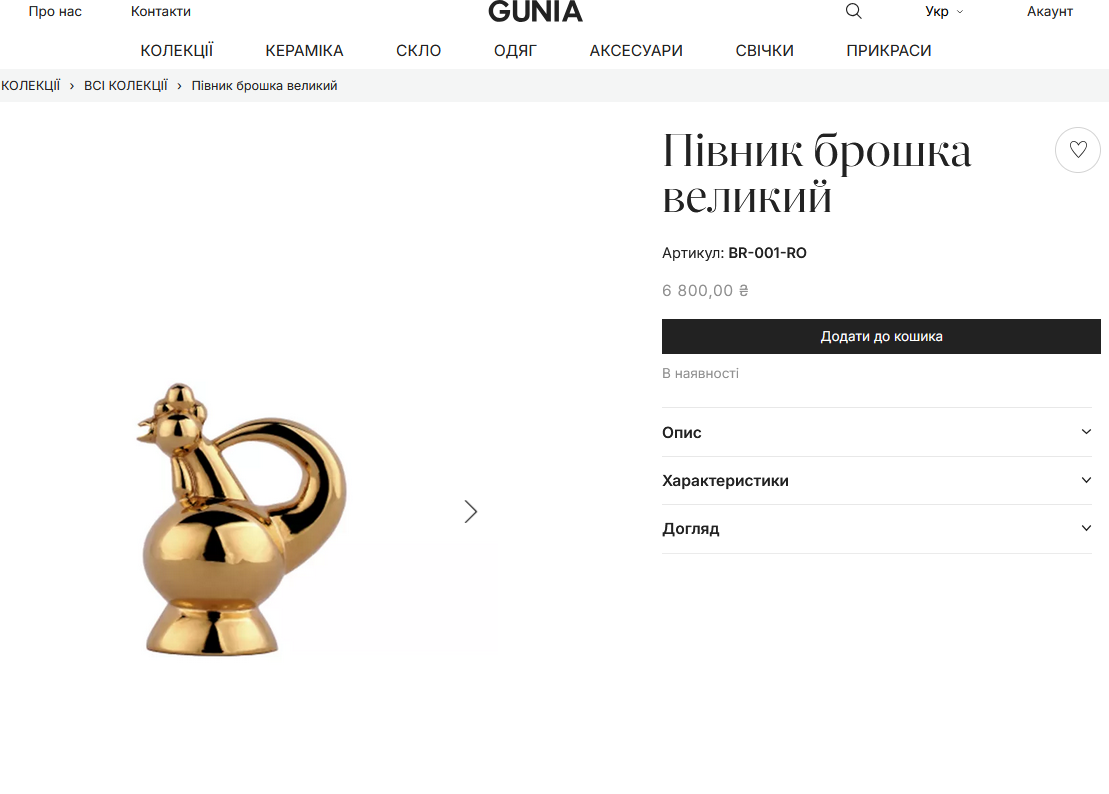The image size is (1109, 794).
Task: Click Додати до кошика button
Action: [881, 337]
